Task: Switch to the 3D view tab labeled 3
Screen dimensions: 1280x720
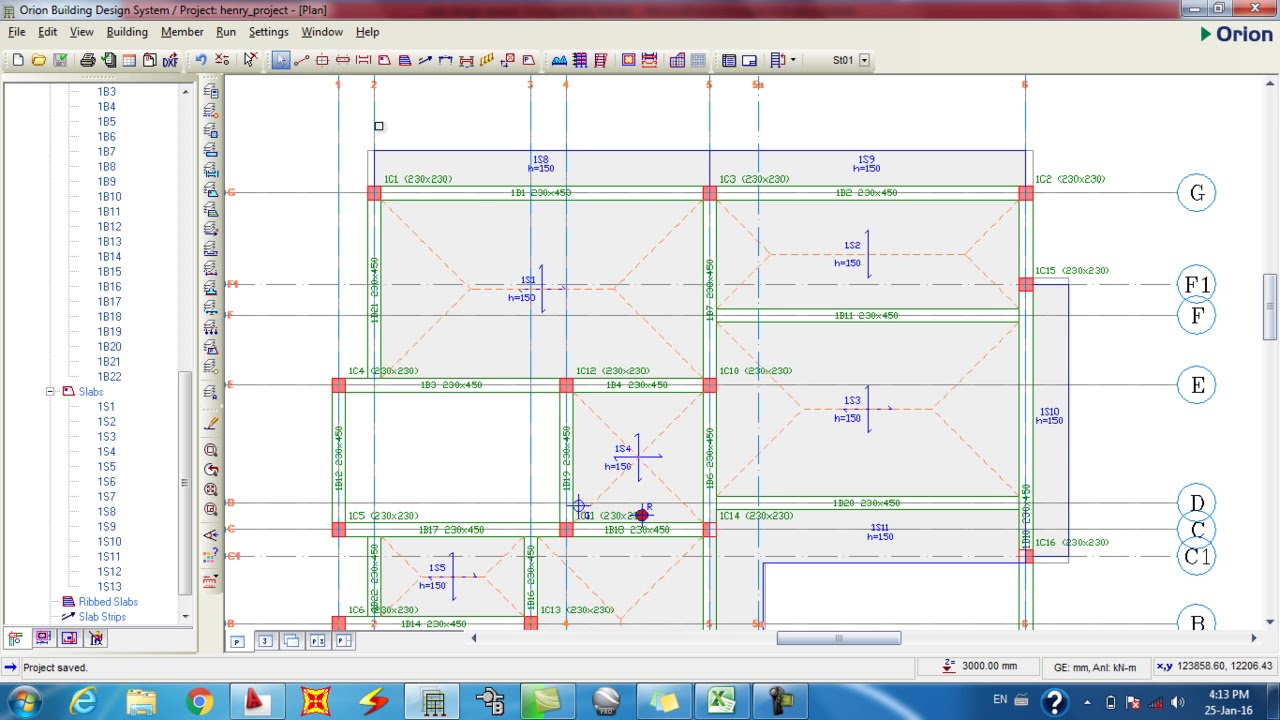Action: point(265,641)
